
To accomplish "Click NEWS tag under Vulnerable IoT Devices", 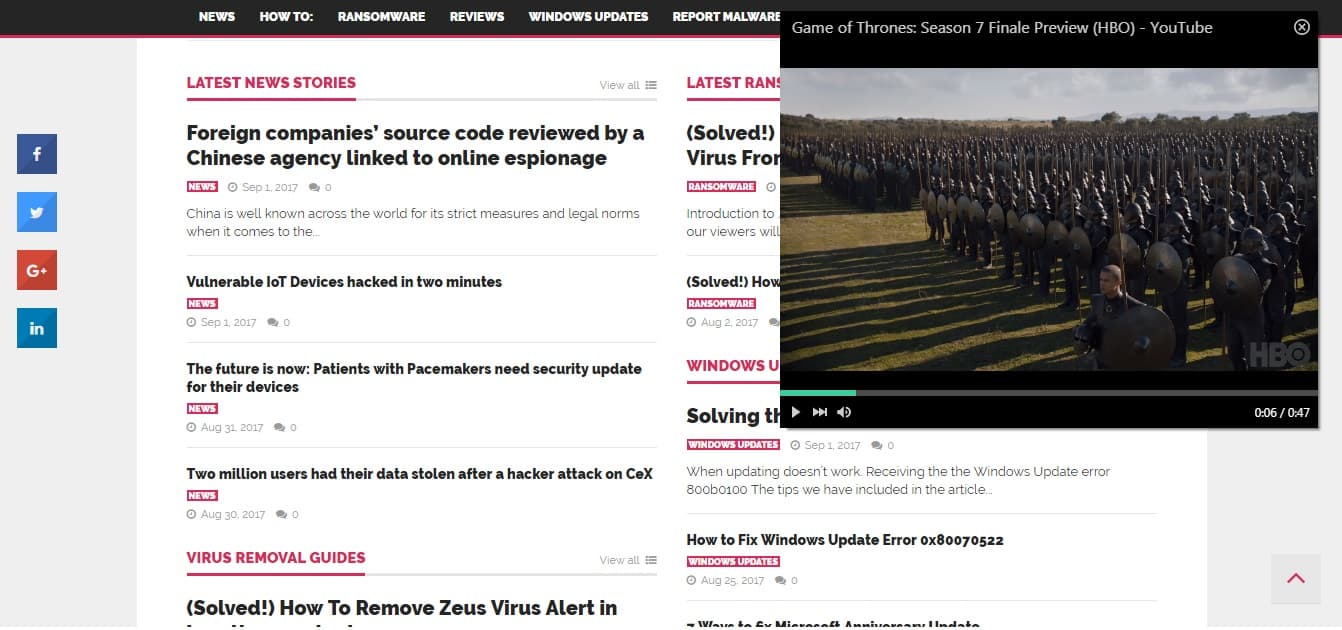I will 202,303.
